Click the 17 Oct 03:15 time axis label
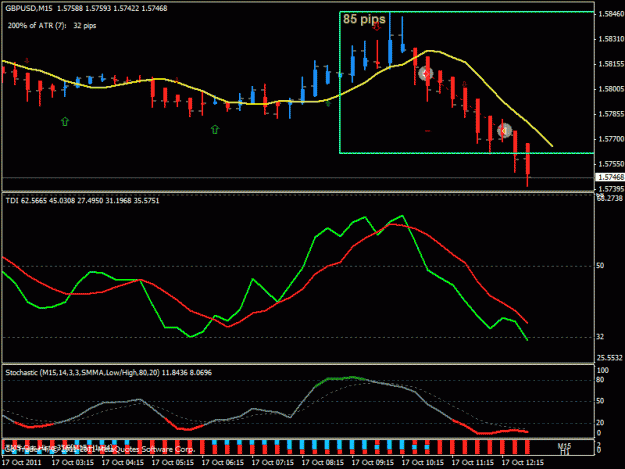625x469 pixels. 73,462
